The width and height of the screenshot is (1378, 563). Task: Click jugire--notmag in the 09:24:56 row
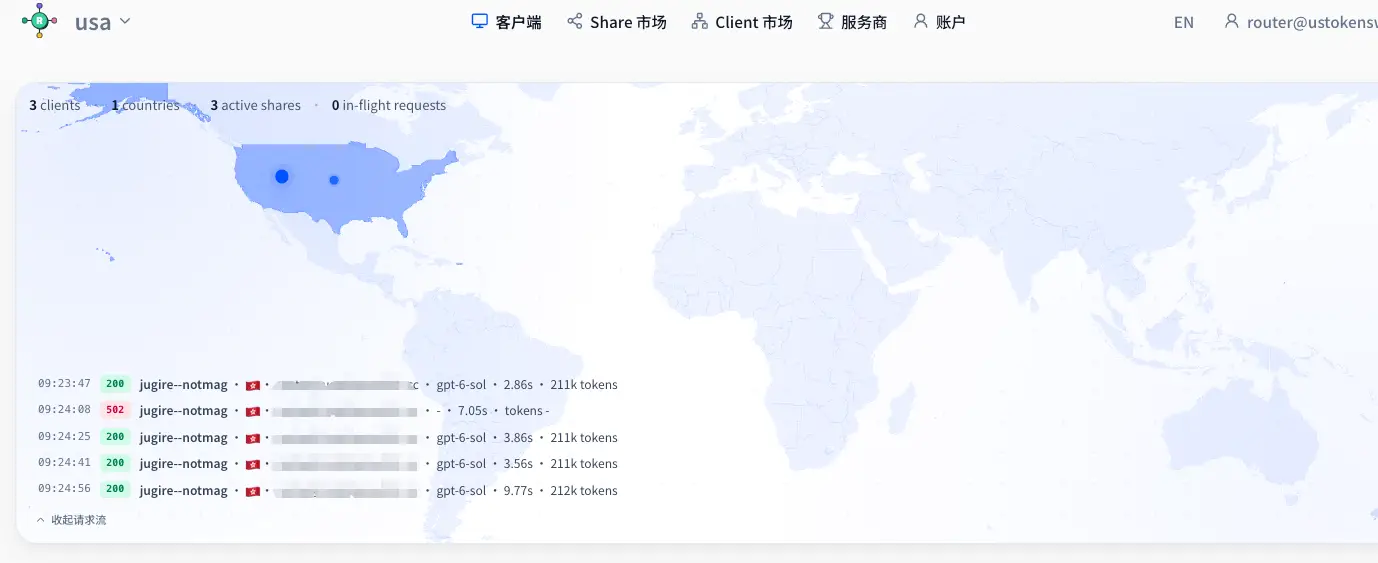pos(184,490)
